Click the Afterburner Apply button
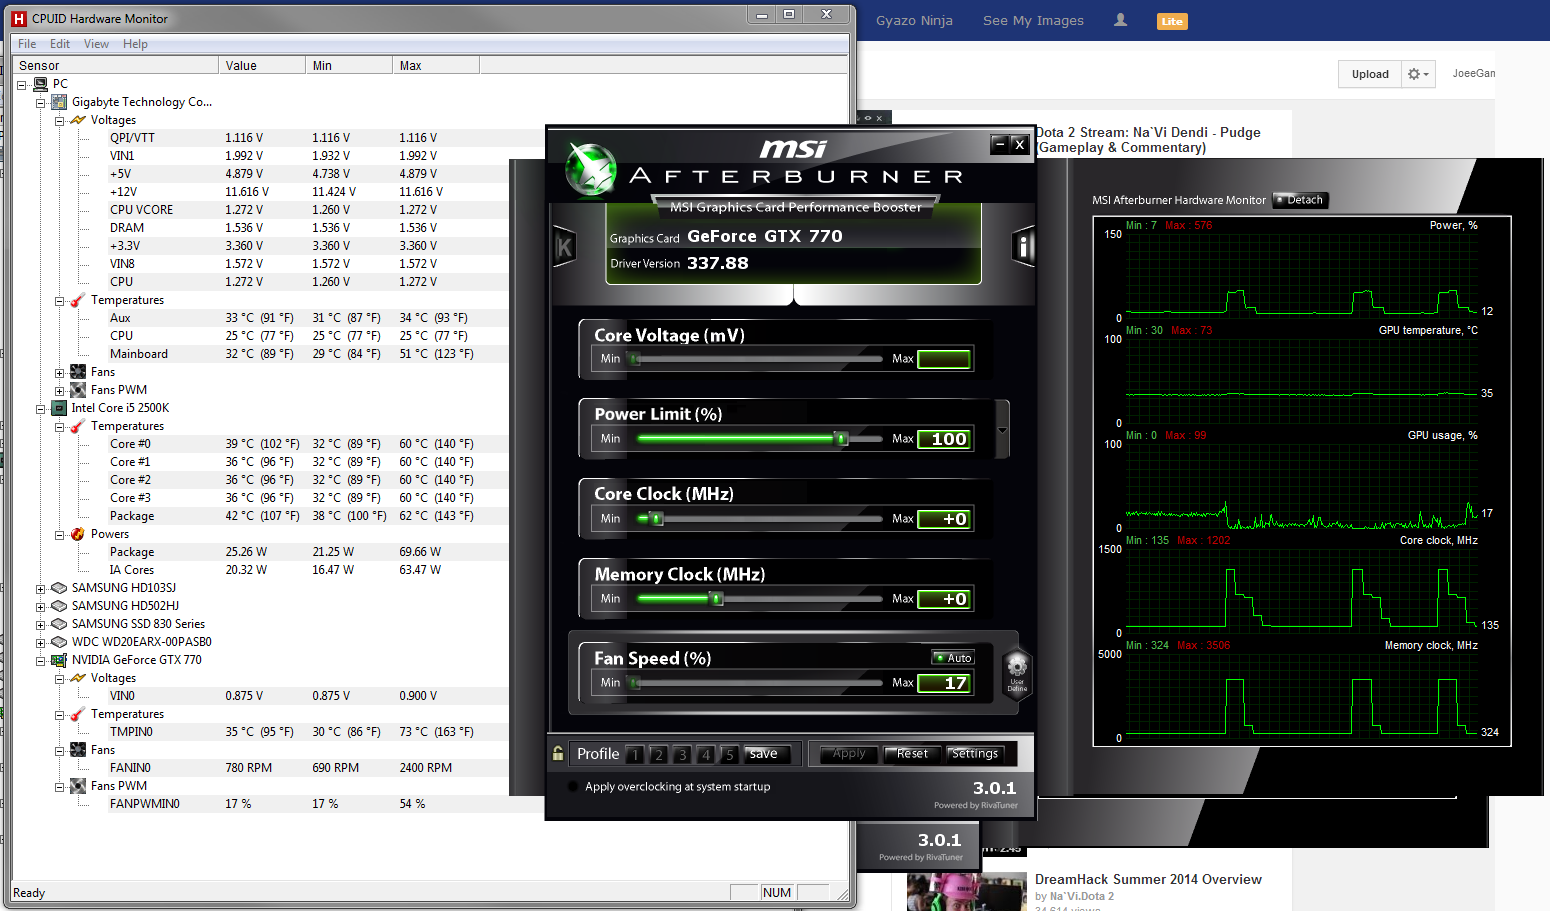This screenshot has width=1550, height=911. 849,754
